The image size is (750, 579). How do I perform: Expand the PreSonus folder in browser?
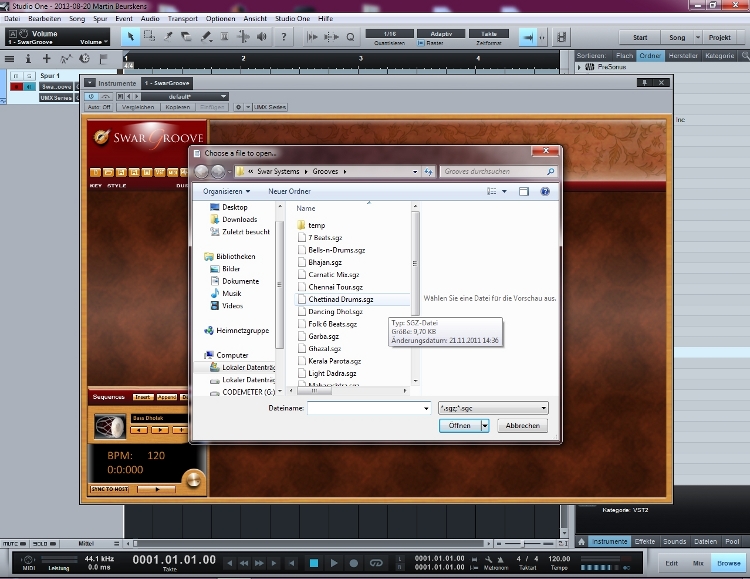579,67
